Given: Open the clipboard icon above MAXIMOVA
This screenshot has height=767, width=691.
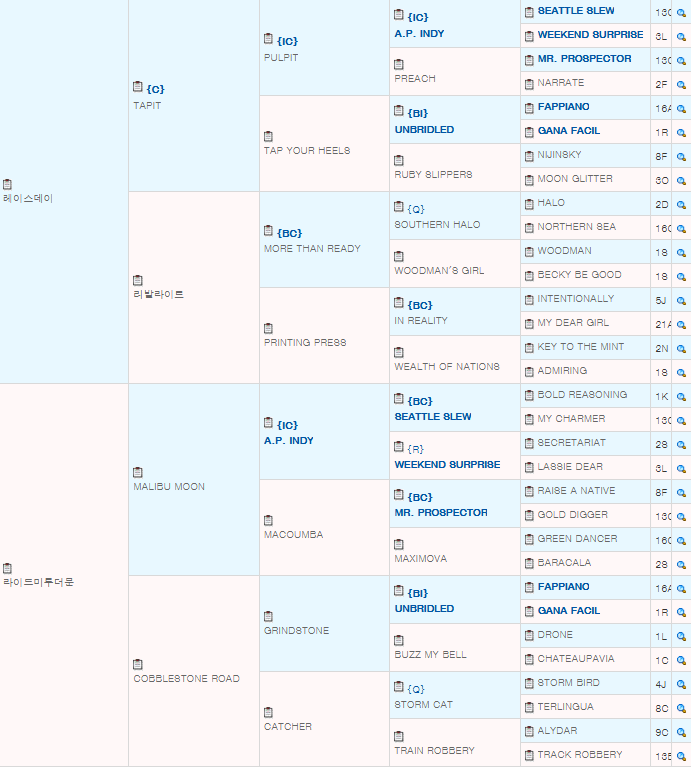Looking at the screenshot, I should (399, 544).
